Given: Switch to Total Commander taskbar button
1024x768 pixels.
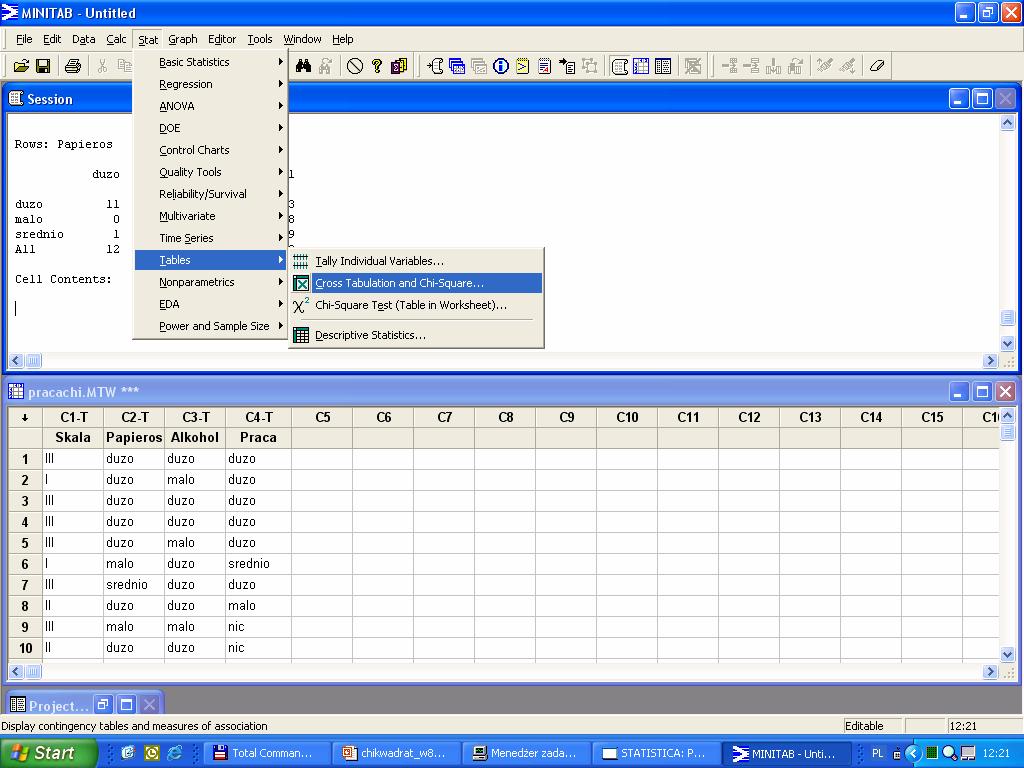Looking at the screenshot, I should [x=266, y=753].
